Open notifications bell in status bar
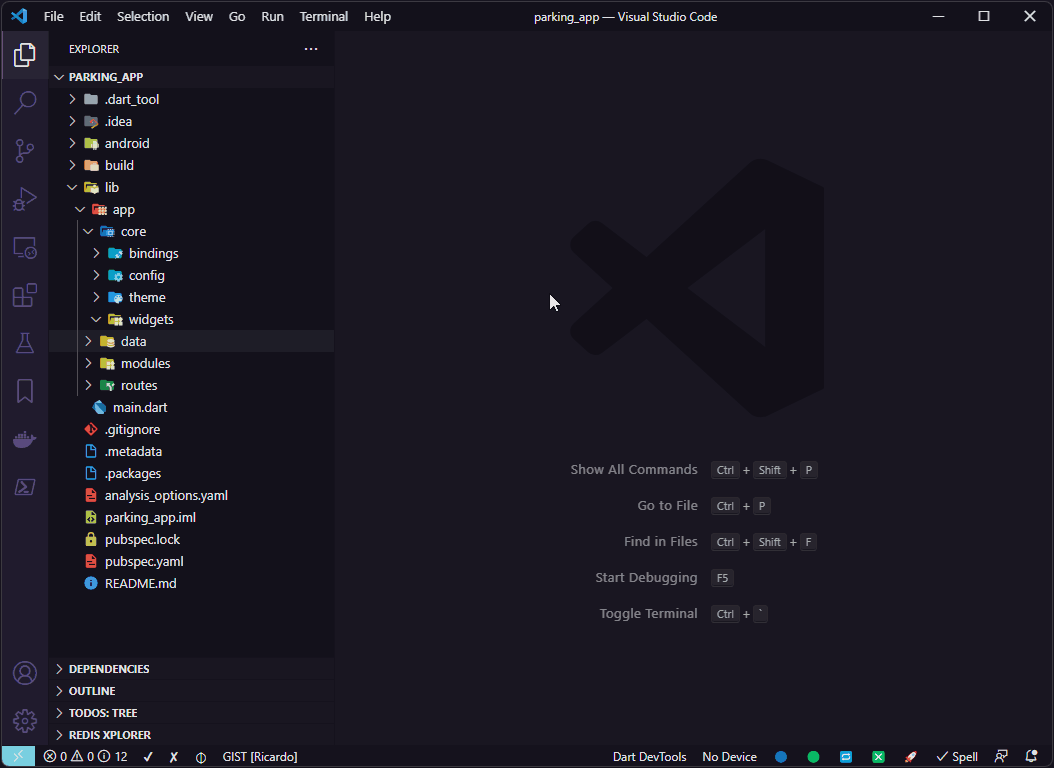 pos(1032,757)
